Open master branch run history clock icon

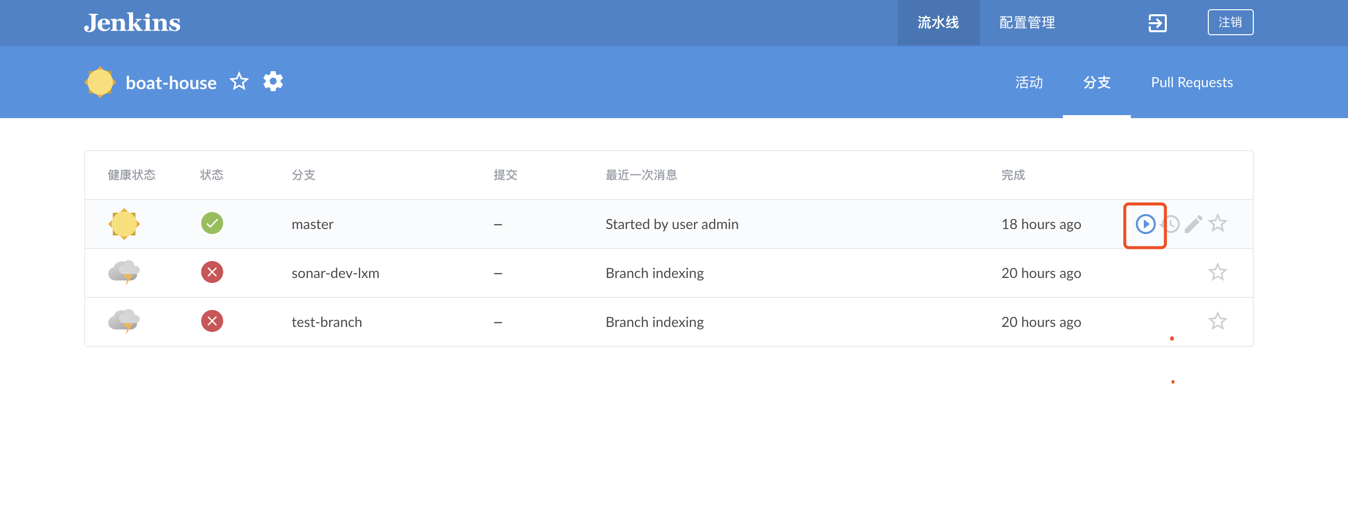1170,224
